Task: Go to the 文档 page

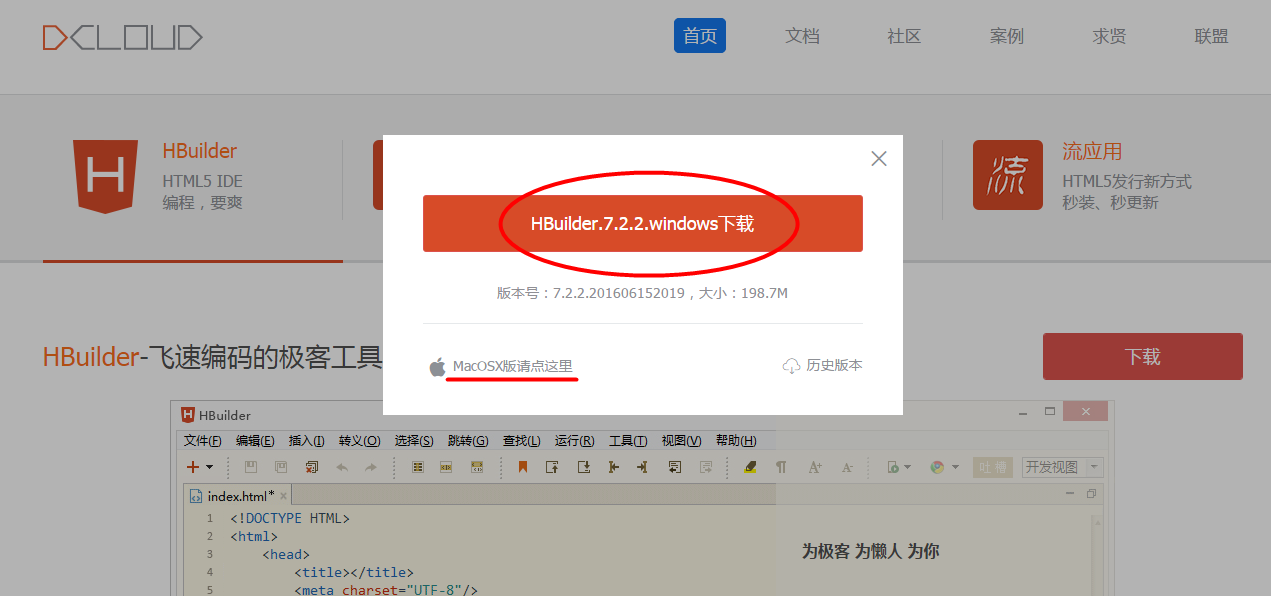Action: click(802, 36)
